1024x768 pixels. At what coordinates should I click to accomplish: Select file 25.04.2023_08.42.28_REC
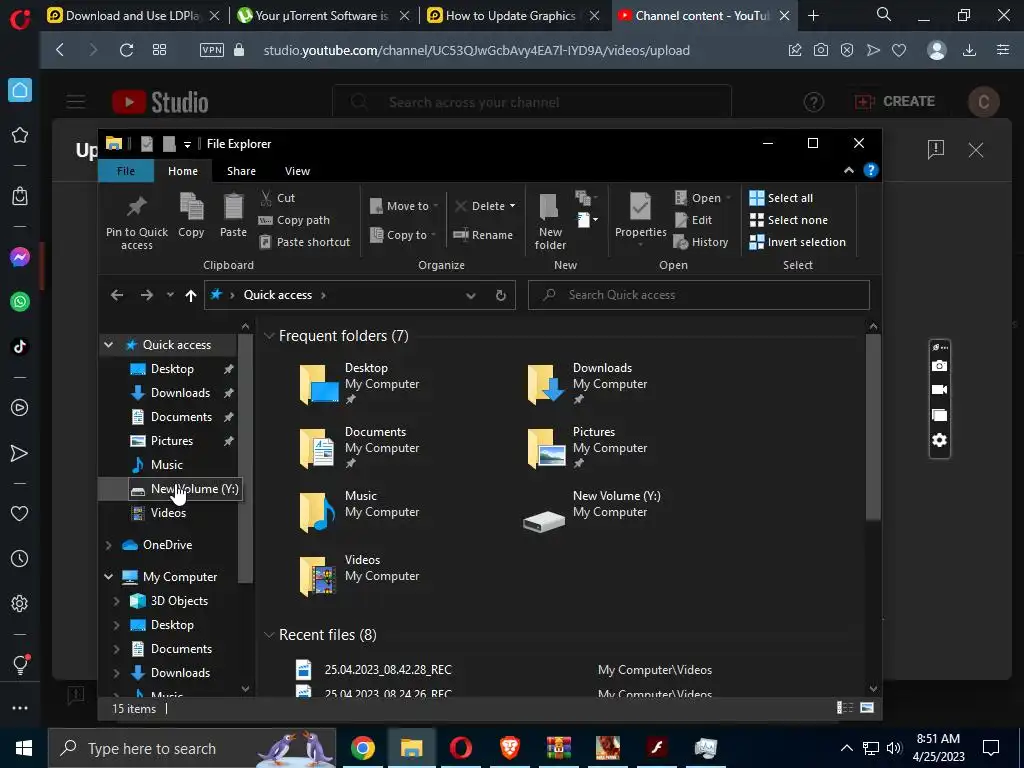click(x=388, y=669)
